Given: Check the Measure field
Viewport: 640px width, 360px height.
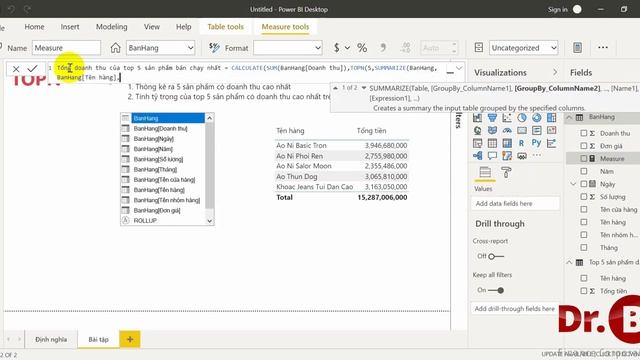Looking at the screenshot, I should pyautogui.click(x=584, y=158).
